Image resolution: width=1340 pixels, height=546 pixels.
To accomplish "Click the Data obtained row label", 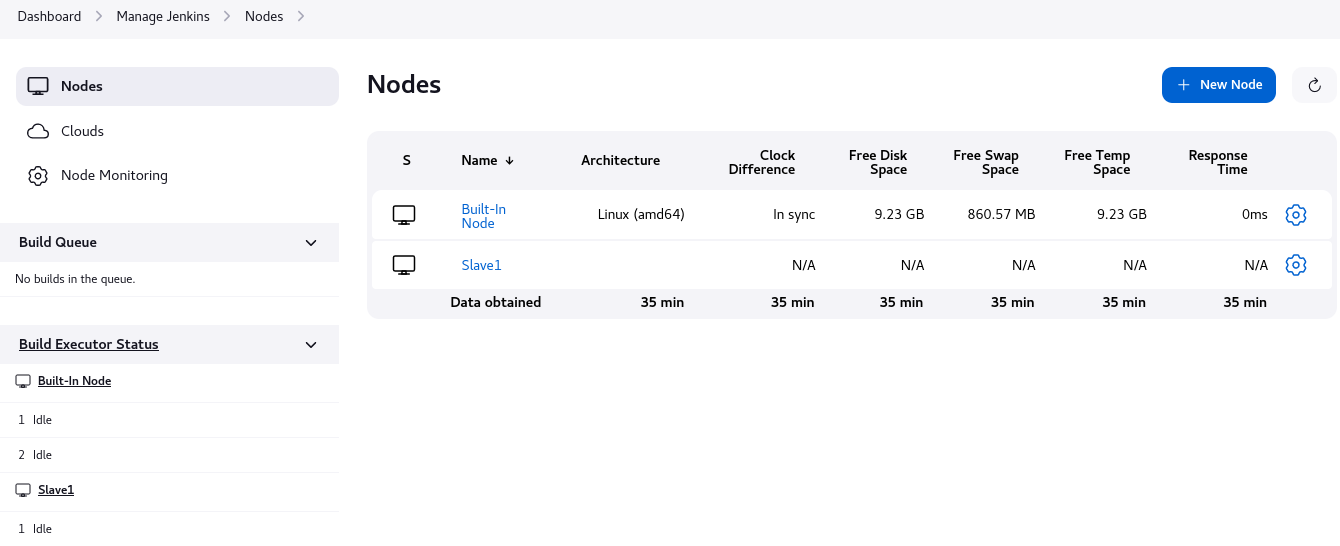I will [x=496, y=302].
